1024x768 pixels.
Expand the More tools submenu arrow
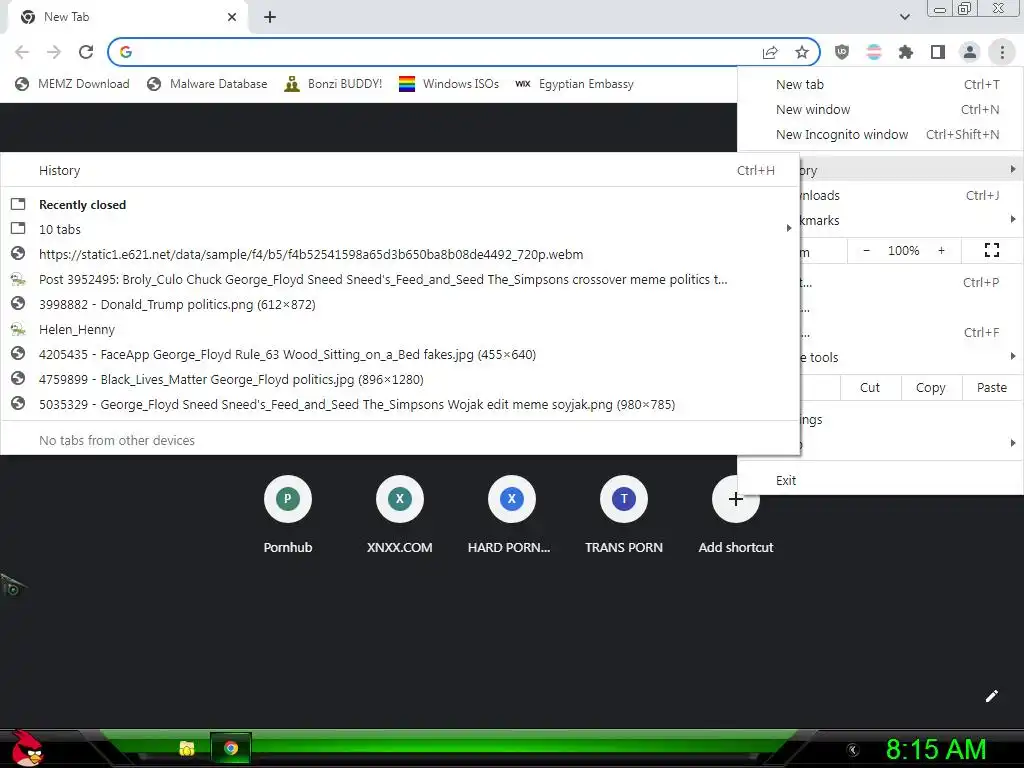(1012, 356)
